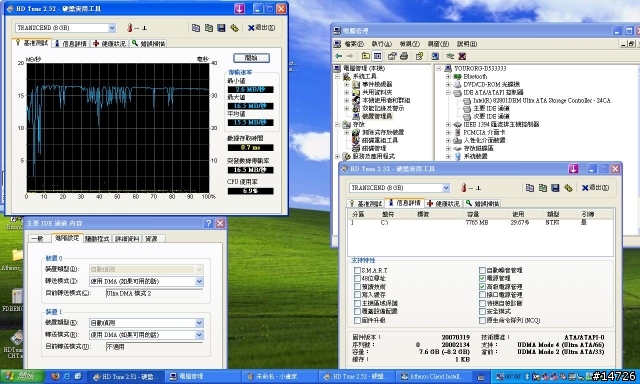Open Device 1 transfer mode DMA dropdown
The height and width of the screenshot is (384, 640).
pos(199,335)
